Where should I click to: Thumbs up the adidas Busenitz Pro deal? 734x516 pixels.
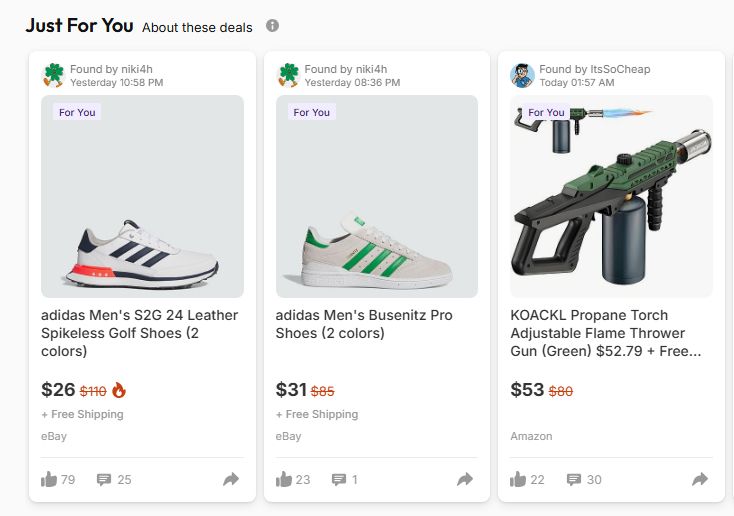284,480
